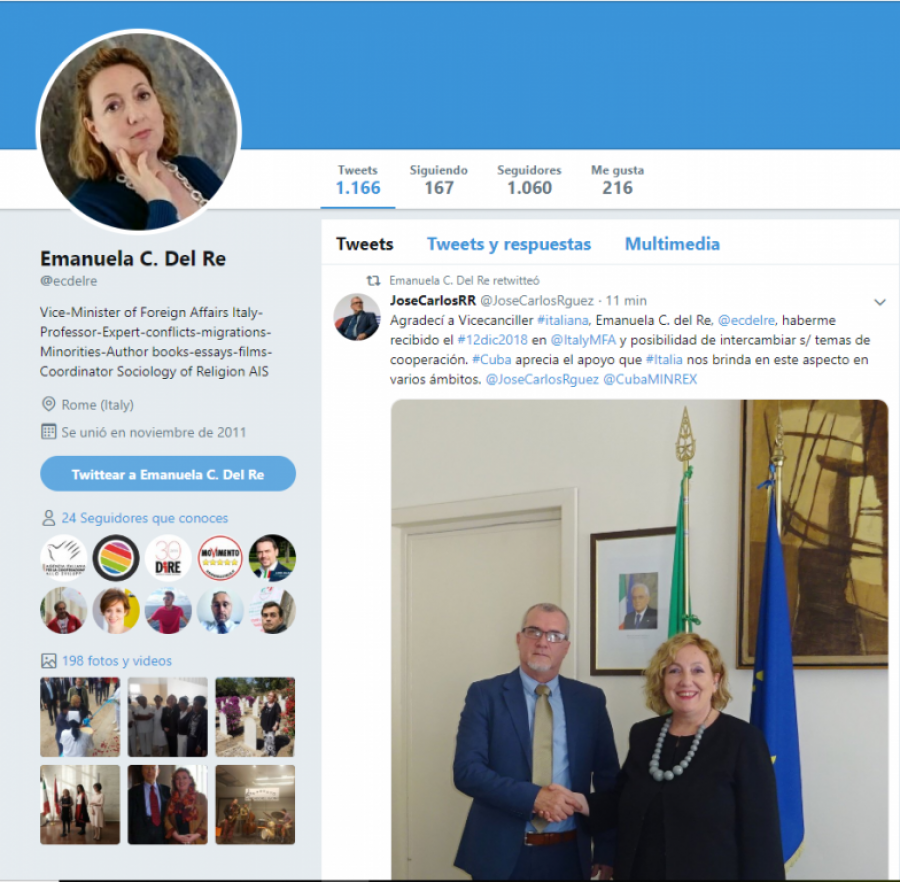The width and height of the screenshot is (900, 882).
Task: Open Emanuela C. Del Re's profile picture
Action: (x=139, y=131)
